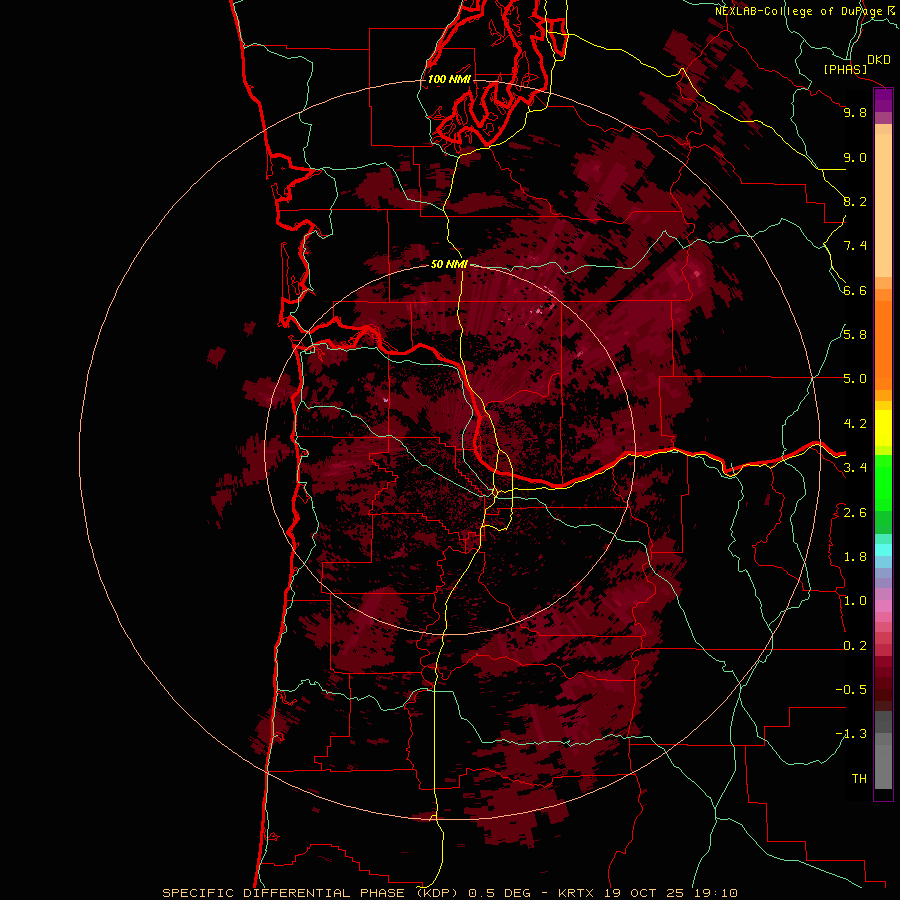This screenshot has height=900, width=900.
Task: Click the "50 NMI" range ring label
Action: tap(449, 264)
